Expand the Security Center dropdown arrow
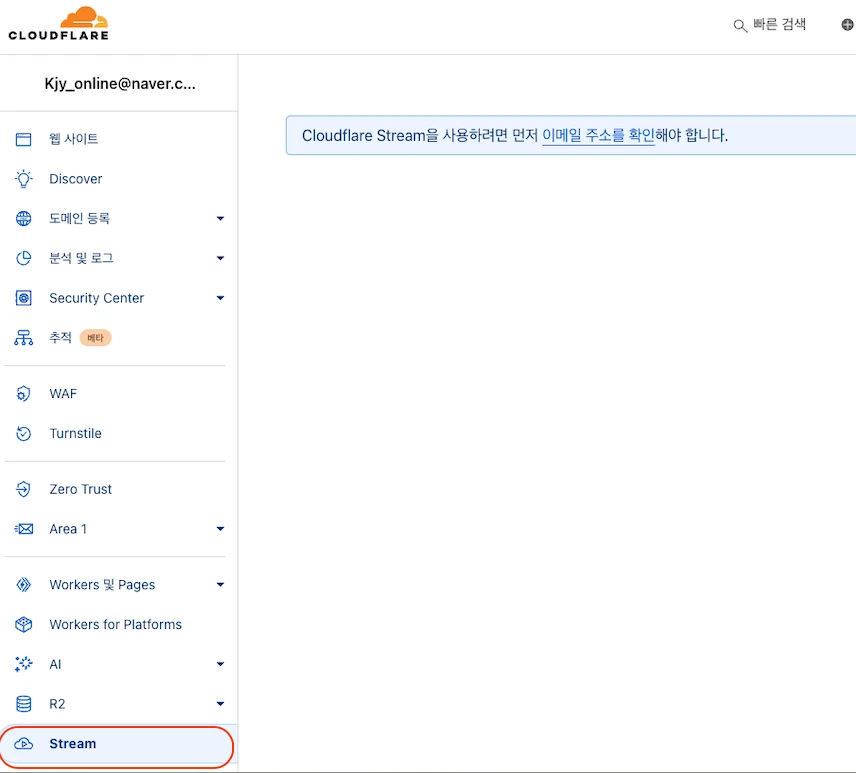 [220, 298]
